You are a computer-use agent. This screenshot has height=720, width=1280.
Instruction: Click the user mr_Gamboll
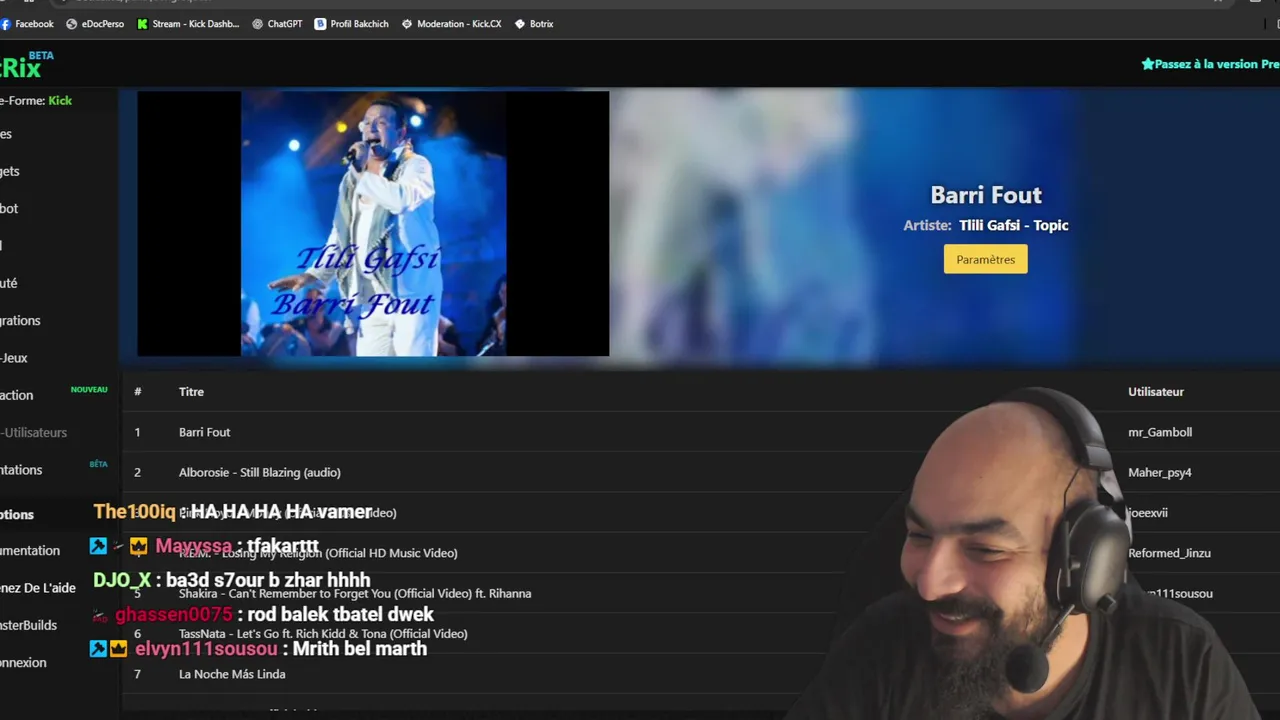1160,432
